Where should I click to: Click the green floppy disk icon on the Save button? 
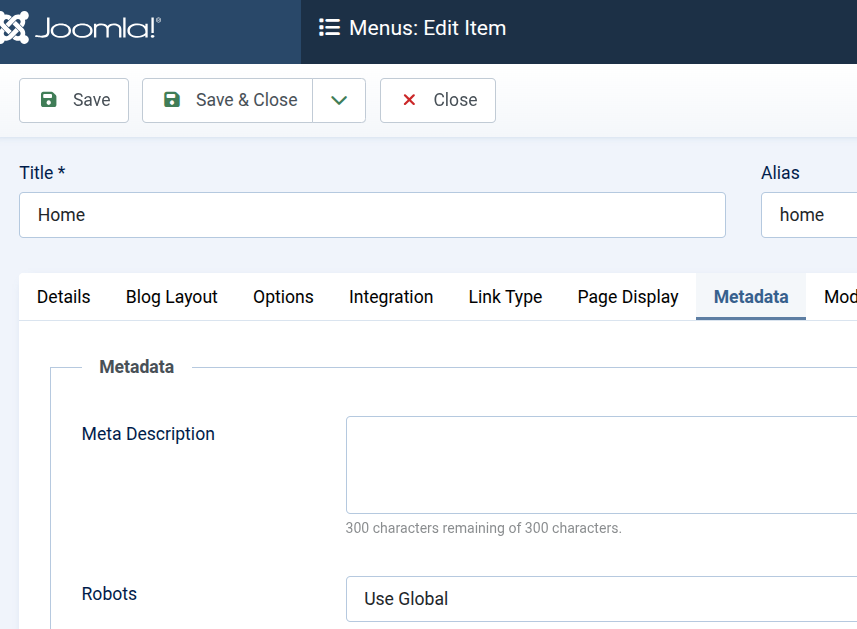click(49, 99)
